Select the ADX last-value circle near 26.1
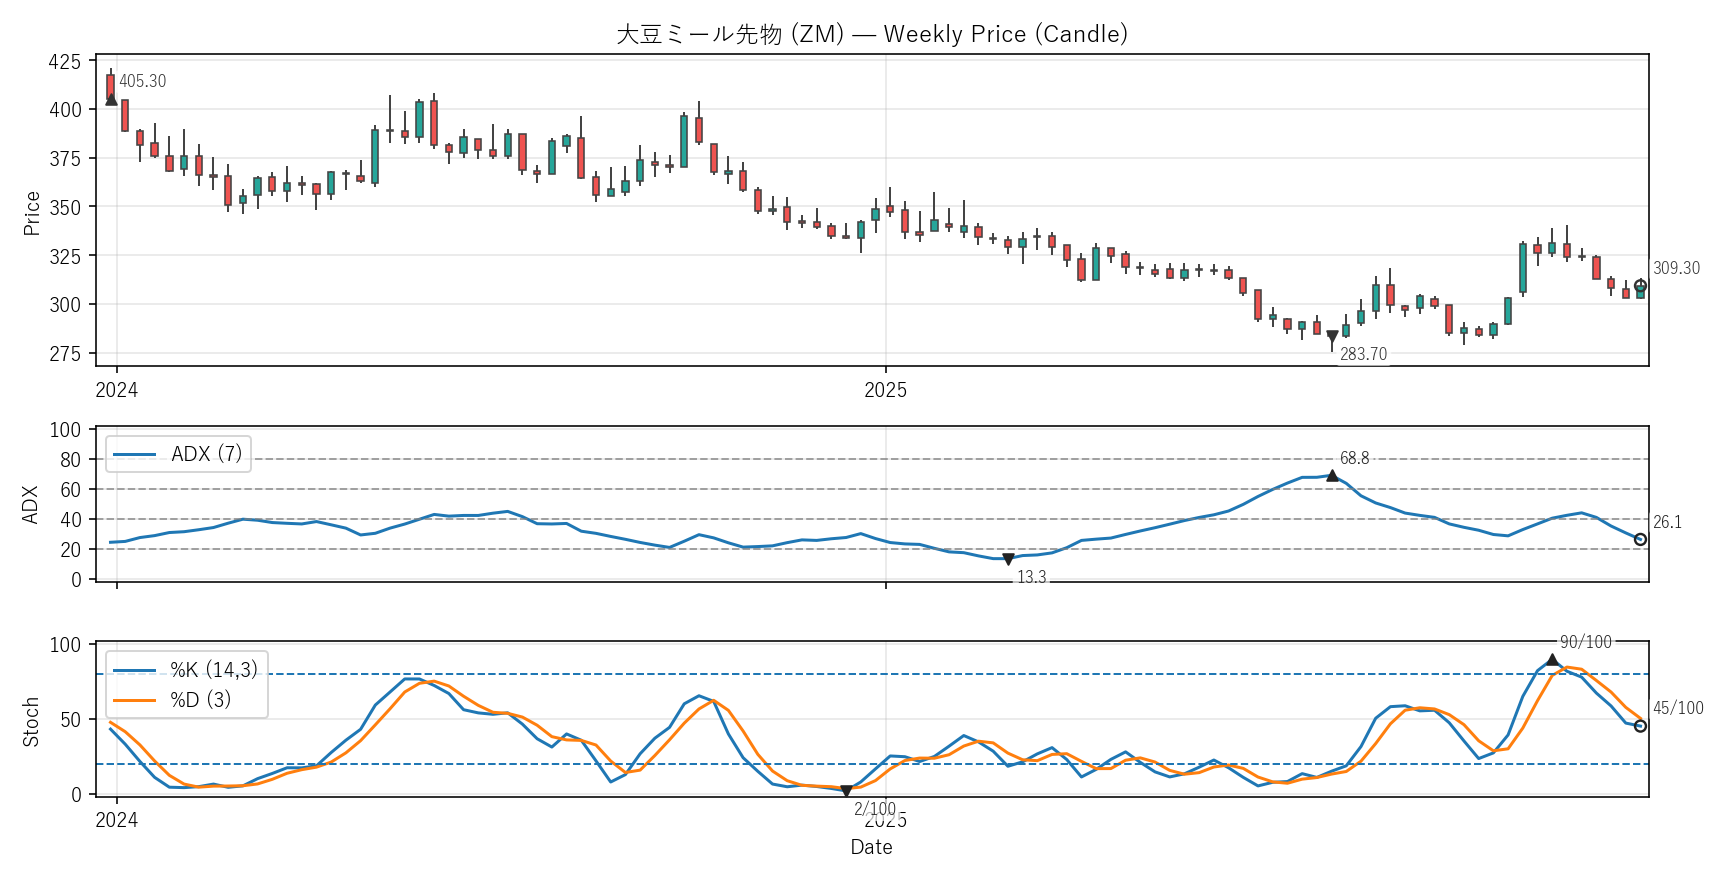 pos(1640,540)
